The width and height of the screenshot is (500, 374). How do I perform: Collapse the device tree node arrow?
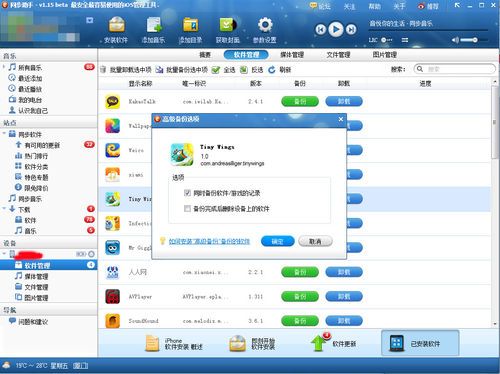click(4, 254)
